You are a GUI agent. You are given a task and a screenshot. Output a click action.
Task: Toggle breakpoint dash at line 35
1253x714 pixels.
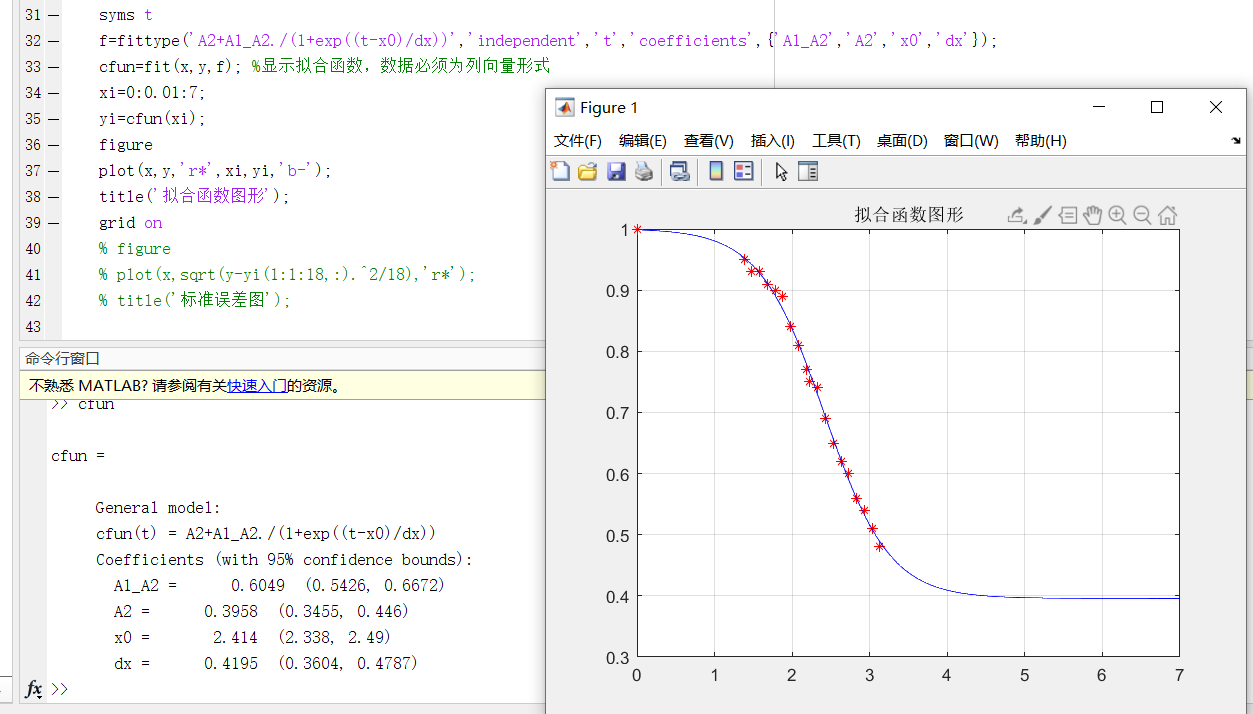(x=52, y=119)
